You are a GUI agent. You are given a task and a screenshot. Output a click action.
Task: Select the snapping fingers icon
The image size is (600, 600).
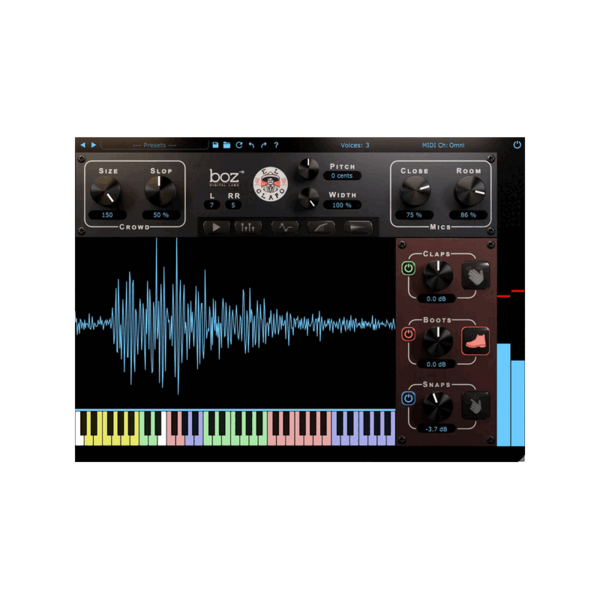(476, 406)
